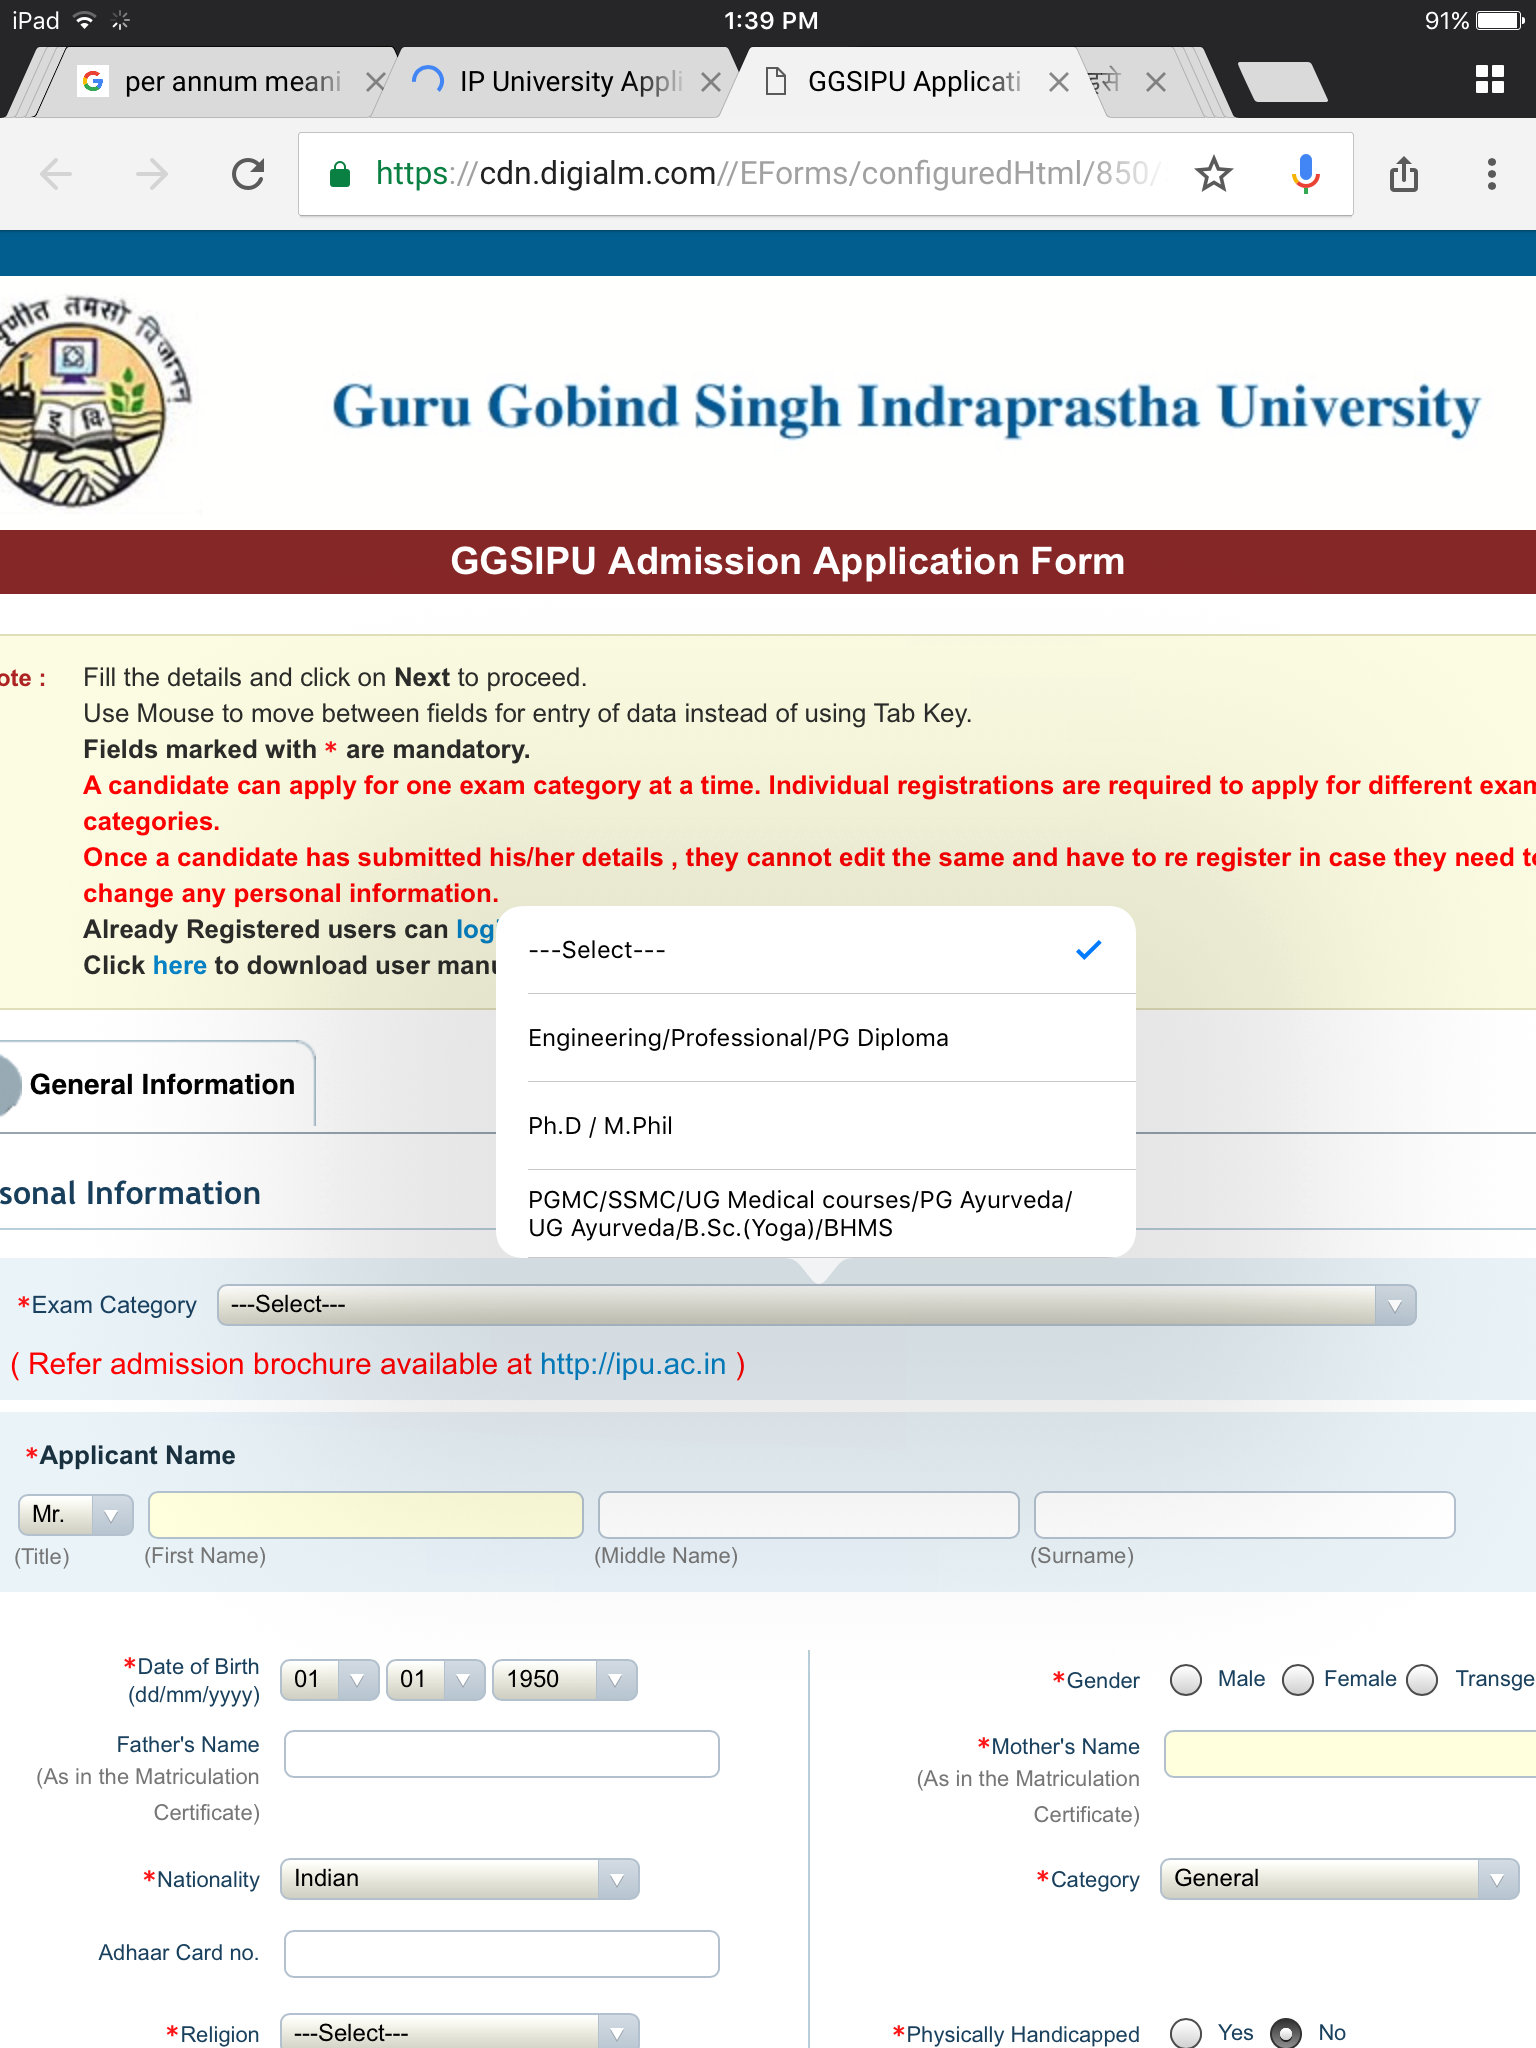1536x2048 pixels.
Task: Tap the secure padlock icon in address bar
Action: [x=340, y=174]
